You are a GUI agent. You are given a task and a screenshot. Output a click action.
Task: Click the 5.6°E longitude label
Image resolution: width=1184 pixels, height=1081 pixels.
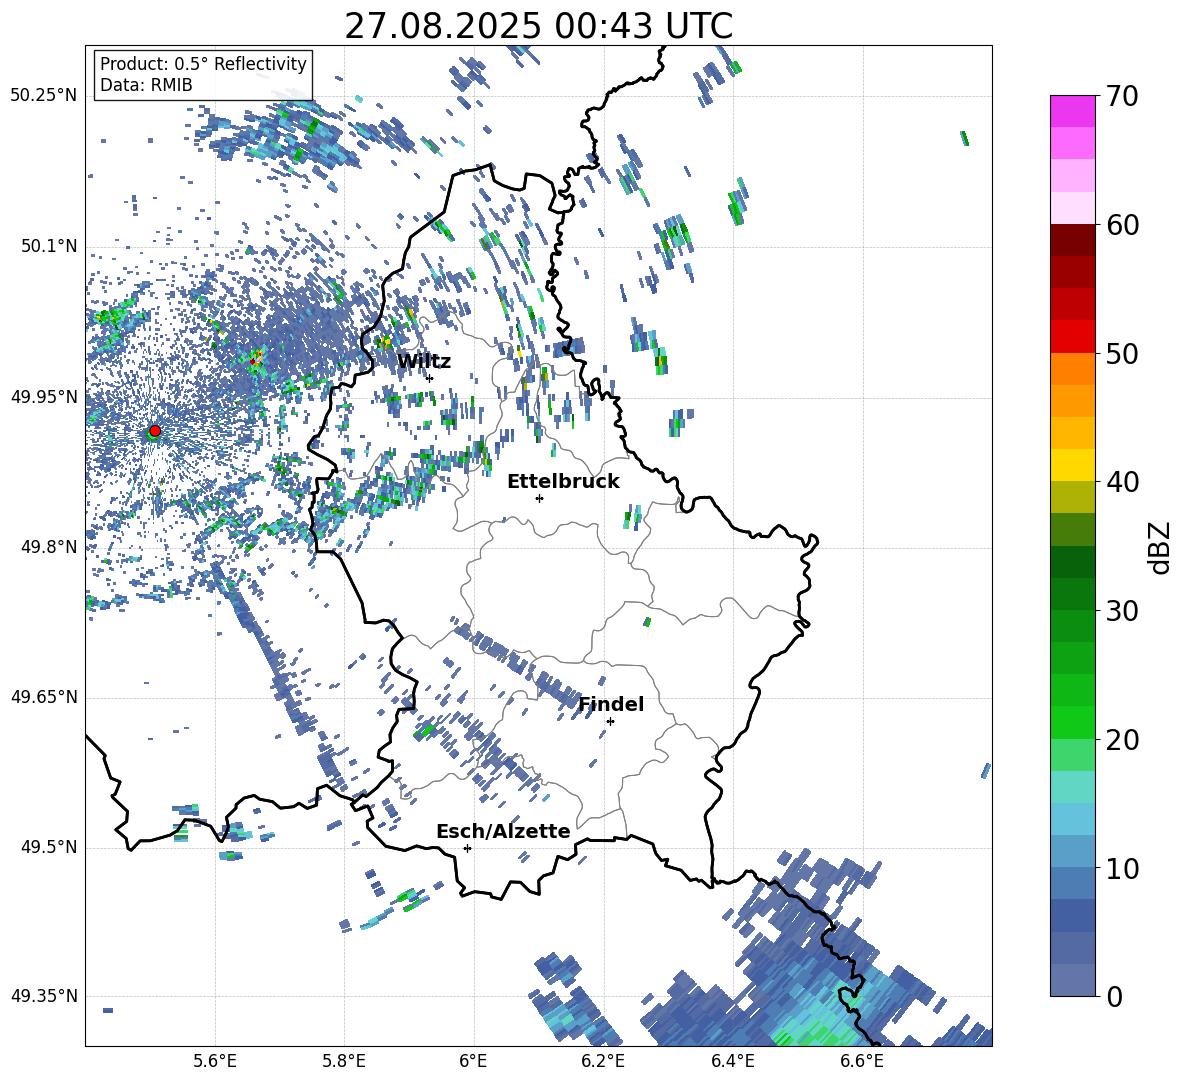[x=215, y=1061]
